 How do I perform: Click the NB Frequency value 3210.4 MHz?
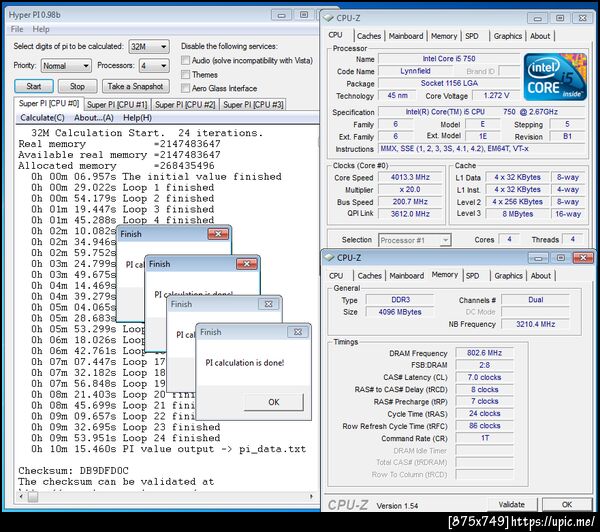[535, 324]
